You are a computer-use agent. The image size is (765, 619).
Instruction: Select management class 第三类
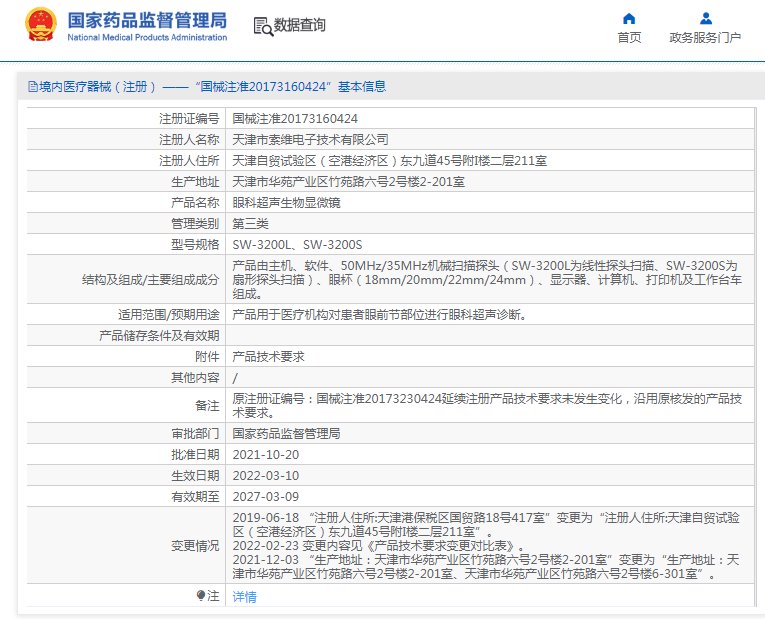250,223
